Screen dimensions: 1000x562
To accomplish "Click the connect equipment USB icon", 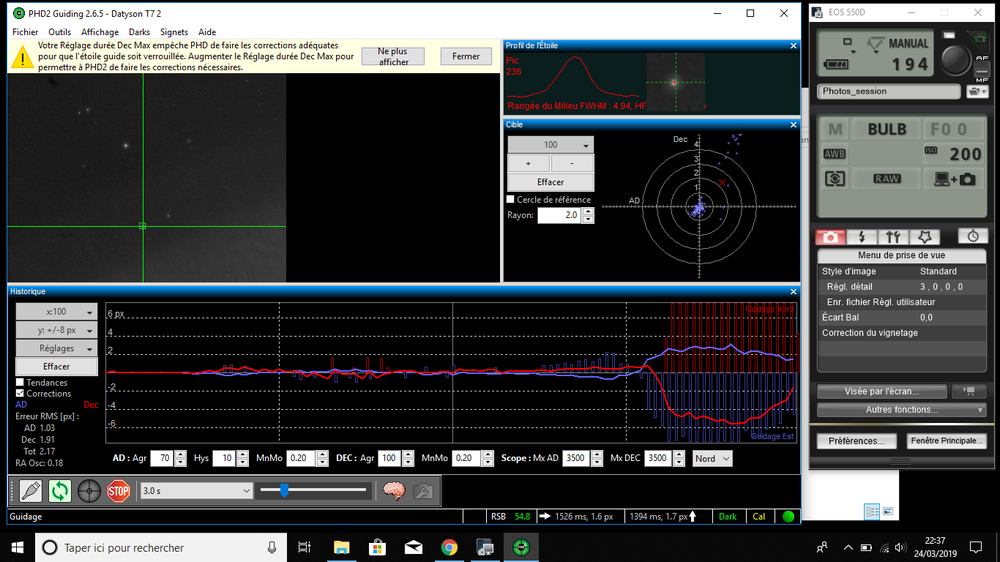I will pos(30,491).
